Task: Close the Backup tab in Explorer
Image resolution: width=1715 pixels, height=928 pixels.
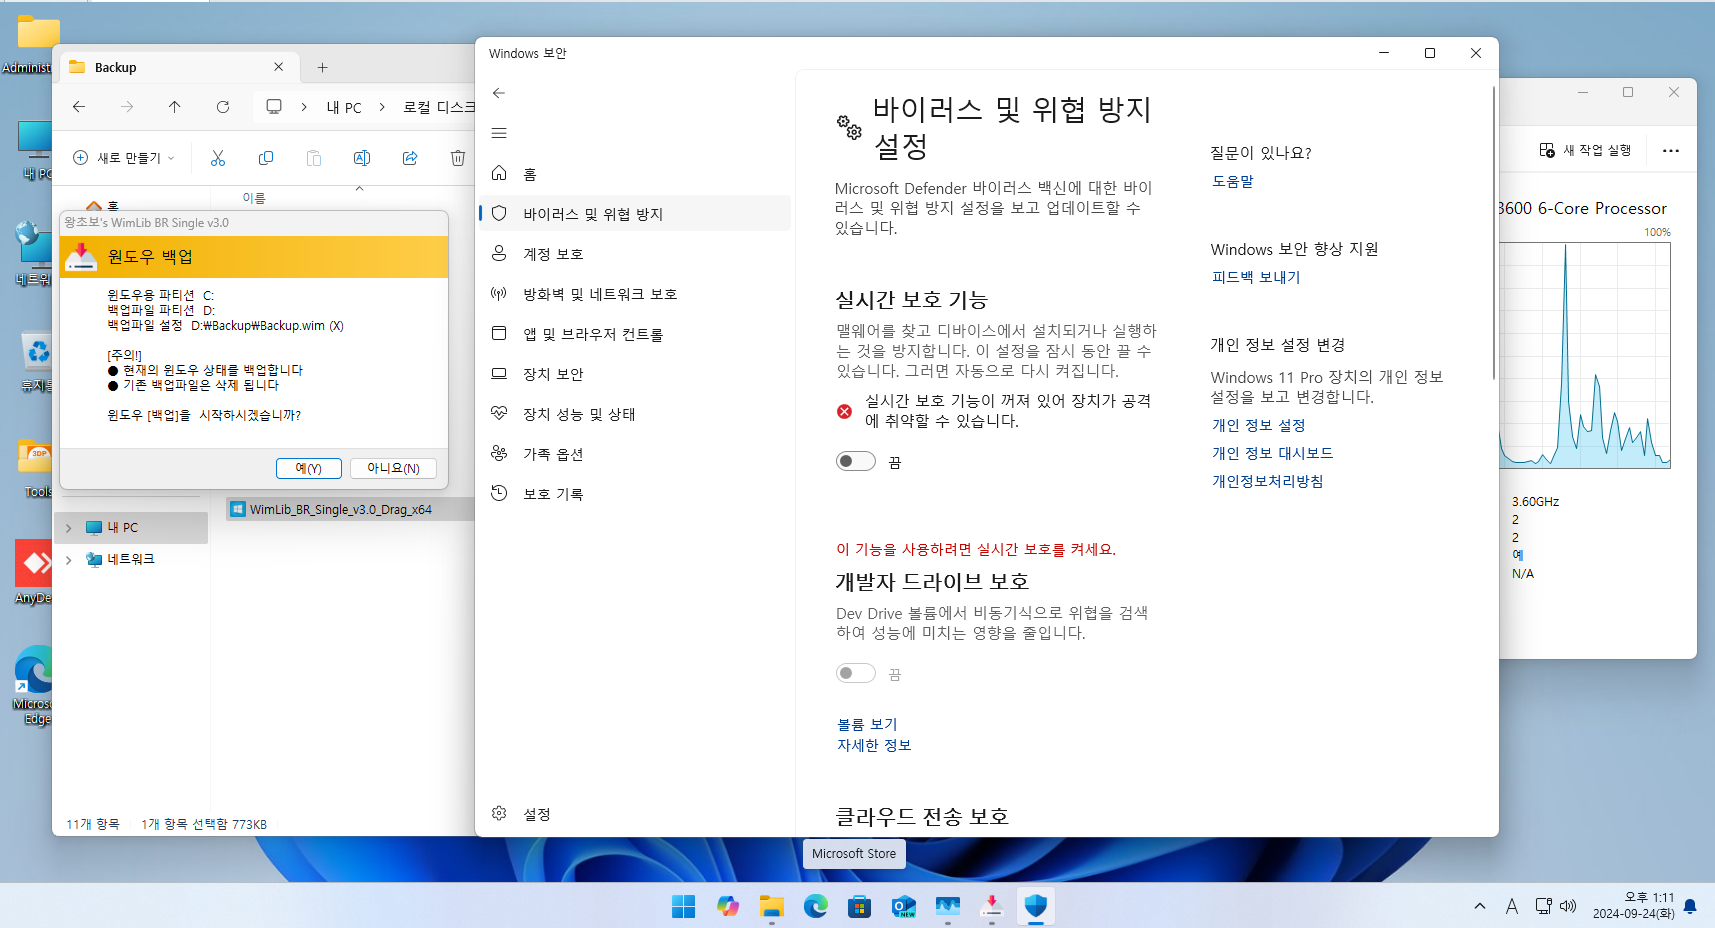Action: [x=278, y=67]
